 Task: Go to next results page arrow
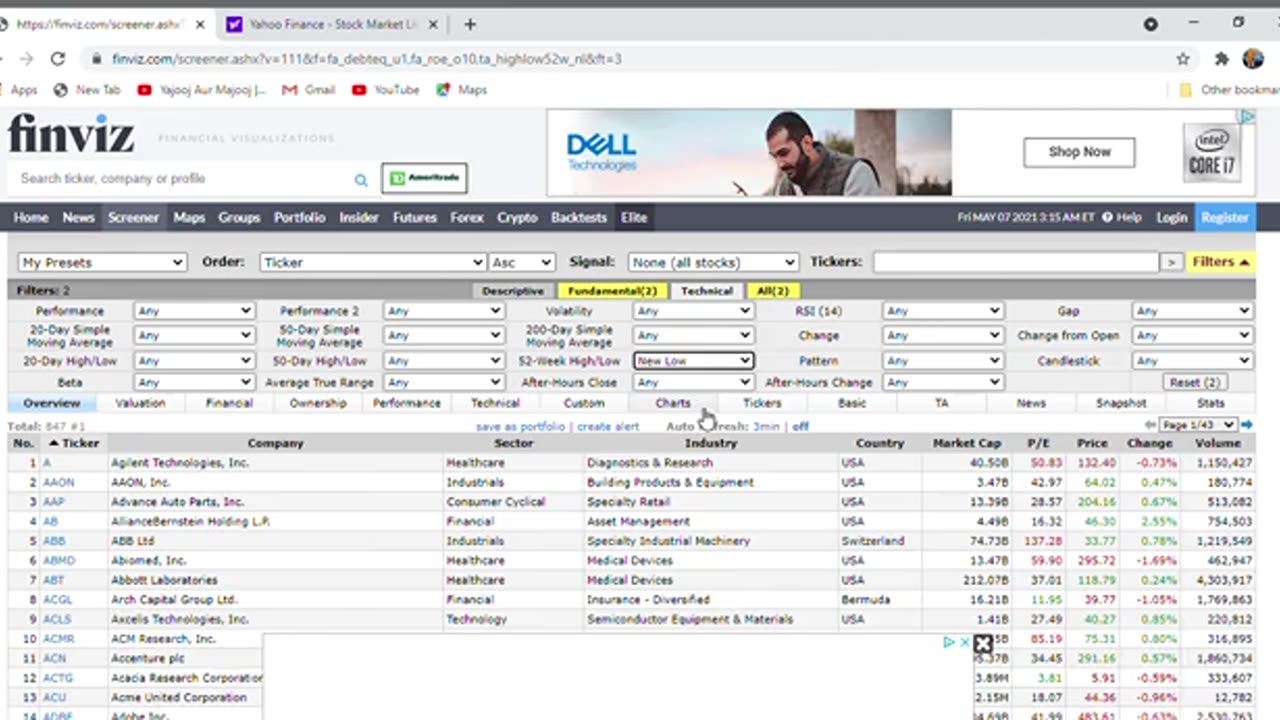1247,425
